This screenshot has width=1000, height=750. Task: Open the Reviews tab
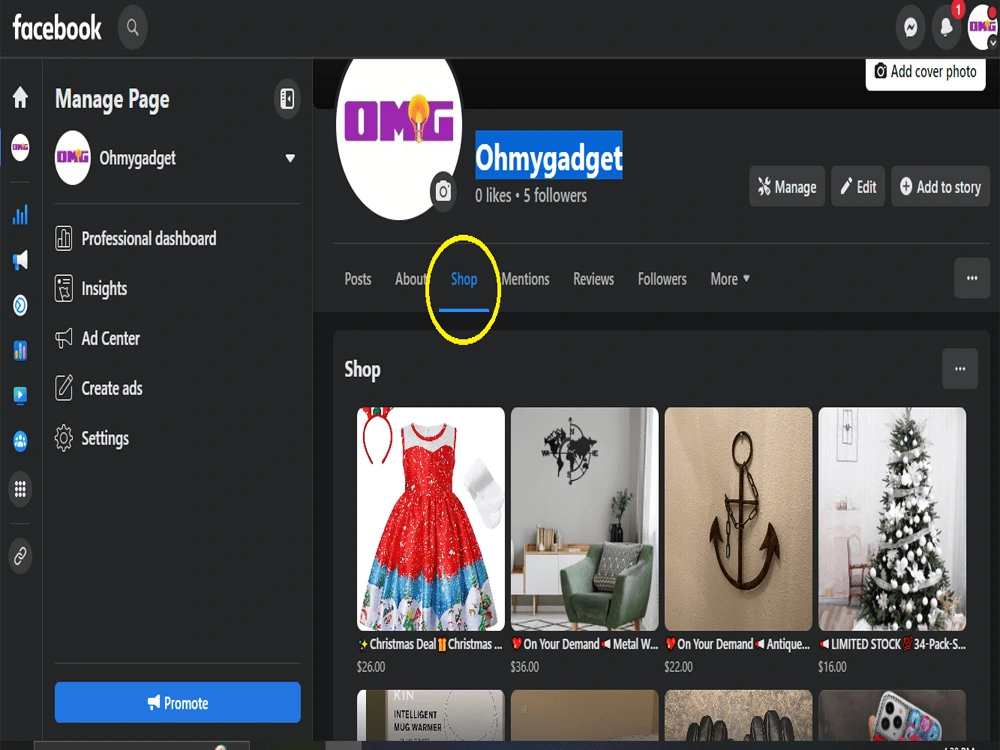coord(593,279)
